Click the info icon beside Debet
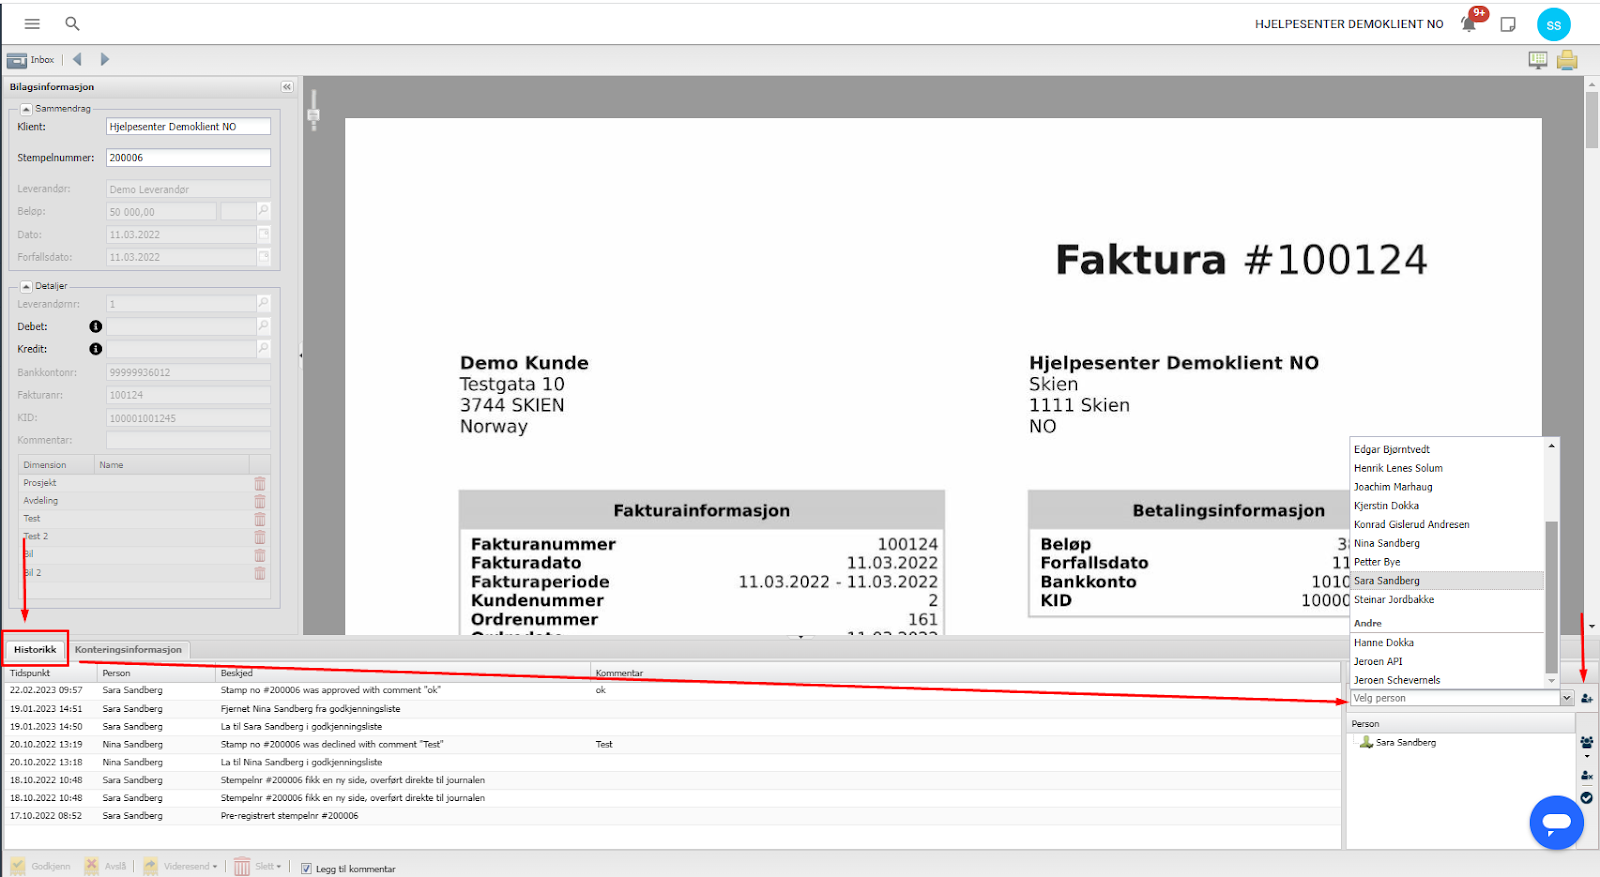This screenshot has height=877, width=1600. tap(96, 327)
